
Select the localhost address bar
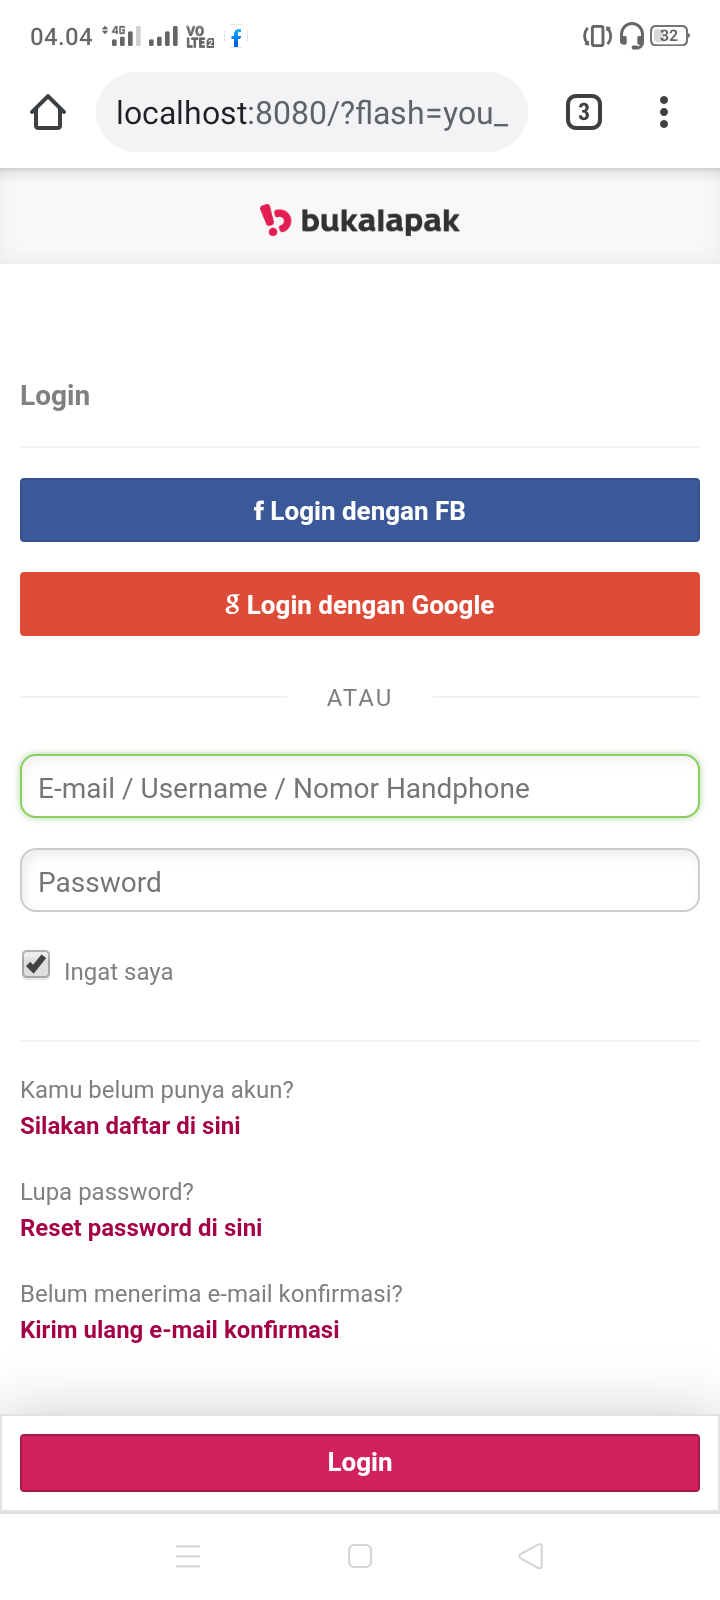[x=311, y=113]
